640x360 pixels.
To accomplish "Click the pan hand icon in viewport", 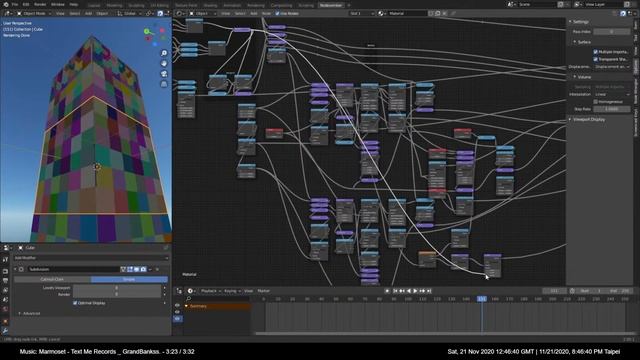I will click(x=164, y=63).
